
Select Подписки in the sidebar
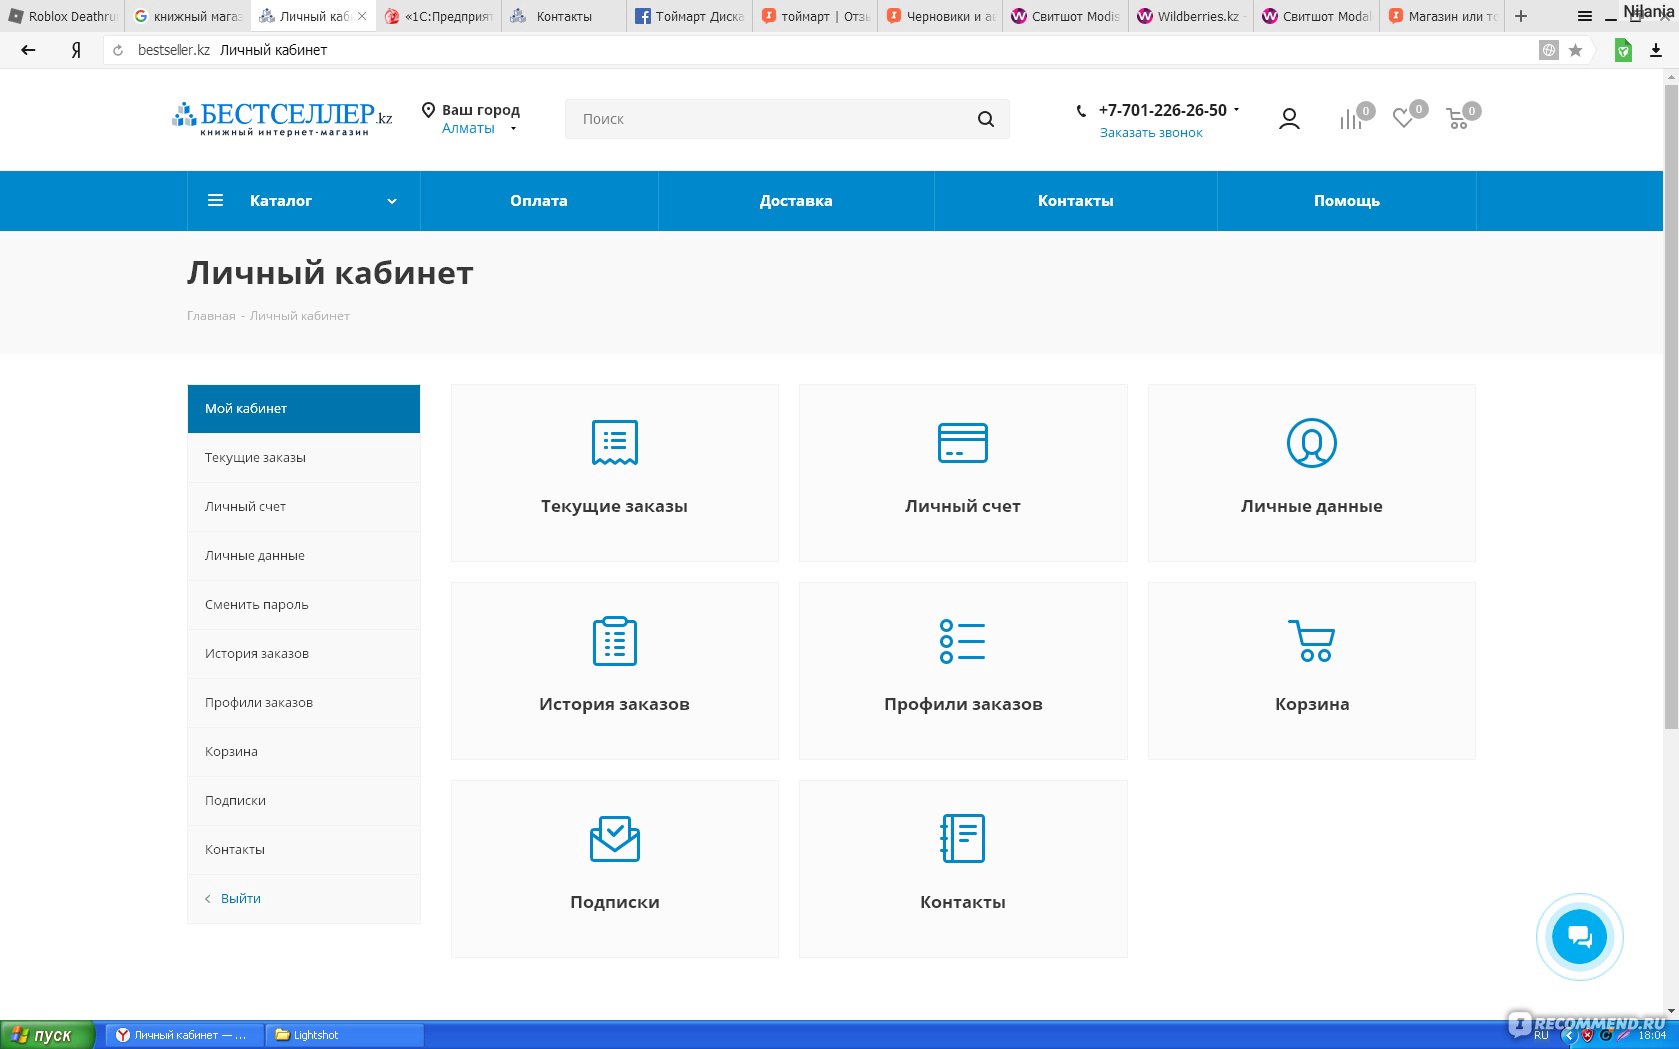pyautogui.click(x=304, y=801)
